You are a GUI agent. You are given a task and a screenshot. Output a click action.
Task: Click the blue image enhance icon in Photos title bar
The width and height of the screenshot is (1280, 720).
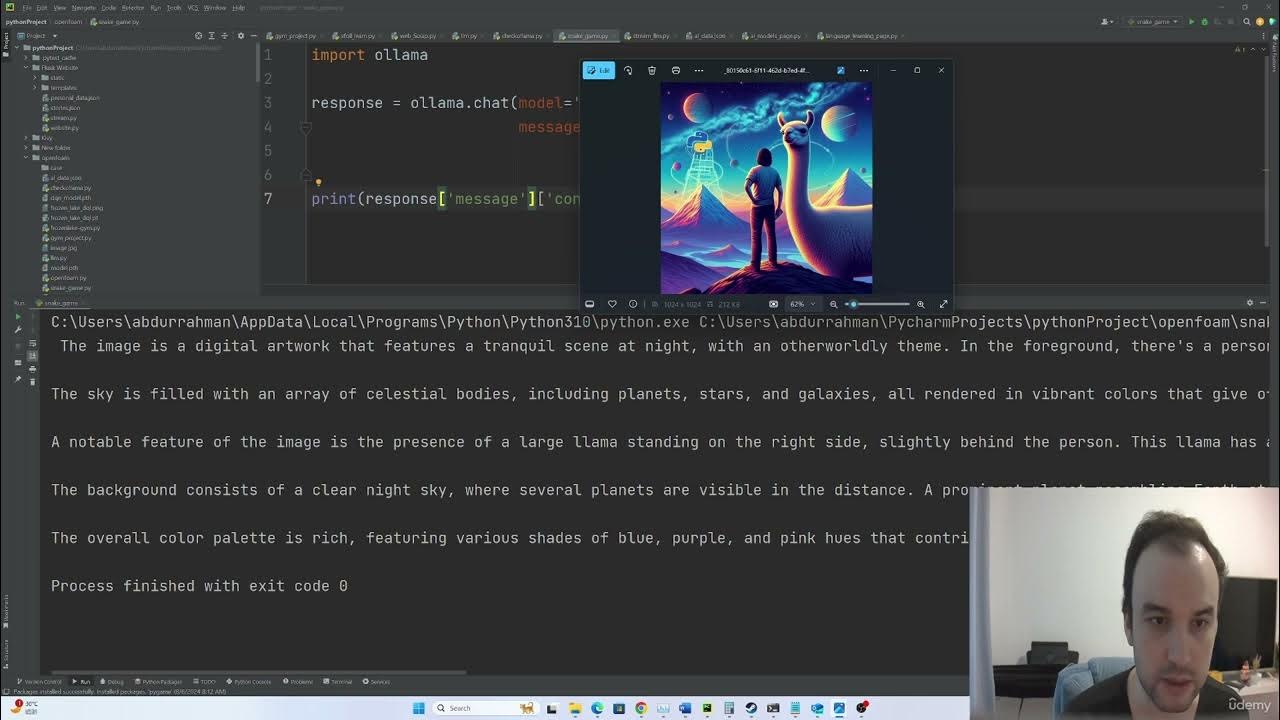pyautogui.click(x=840, y=70)
